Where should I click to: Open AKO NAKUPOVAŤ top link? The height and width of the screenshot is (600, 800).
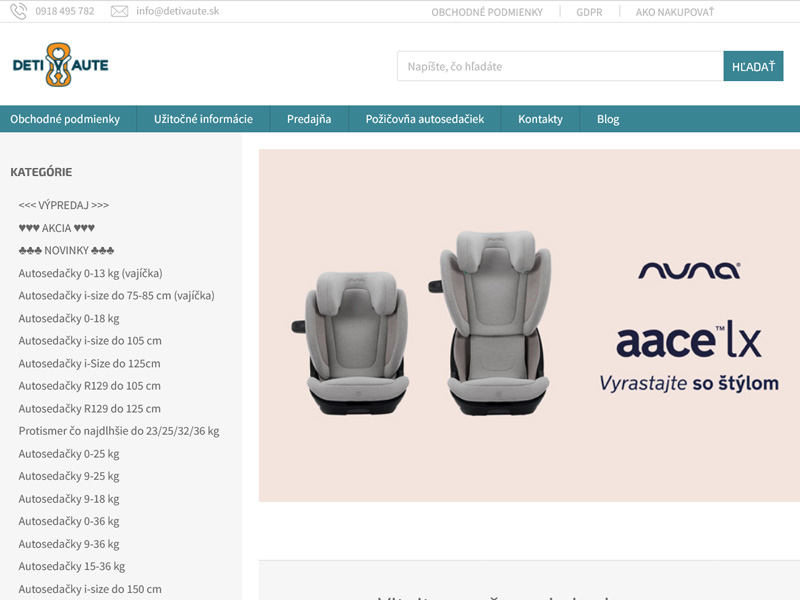tap(674, 12)
